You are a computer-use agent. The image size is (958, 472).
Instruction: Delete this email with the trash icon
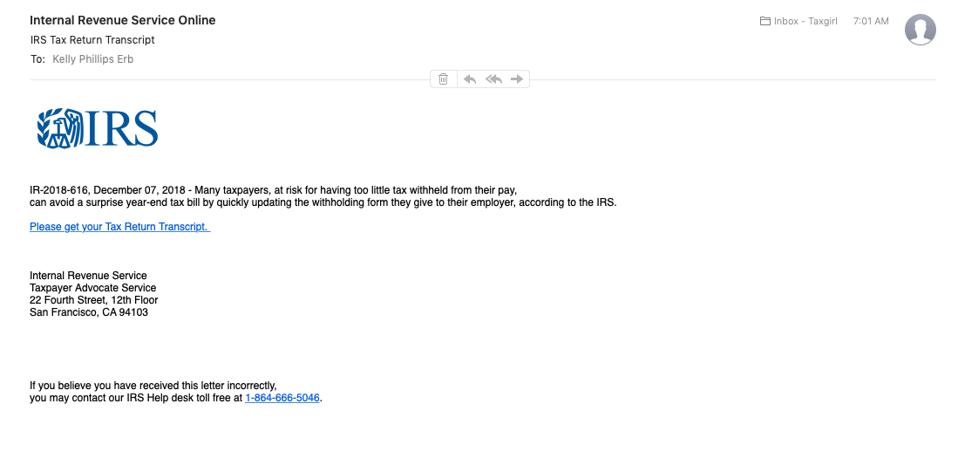443,79
